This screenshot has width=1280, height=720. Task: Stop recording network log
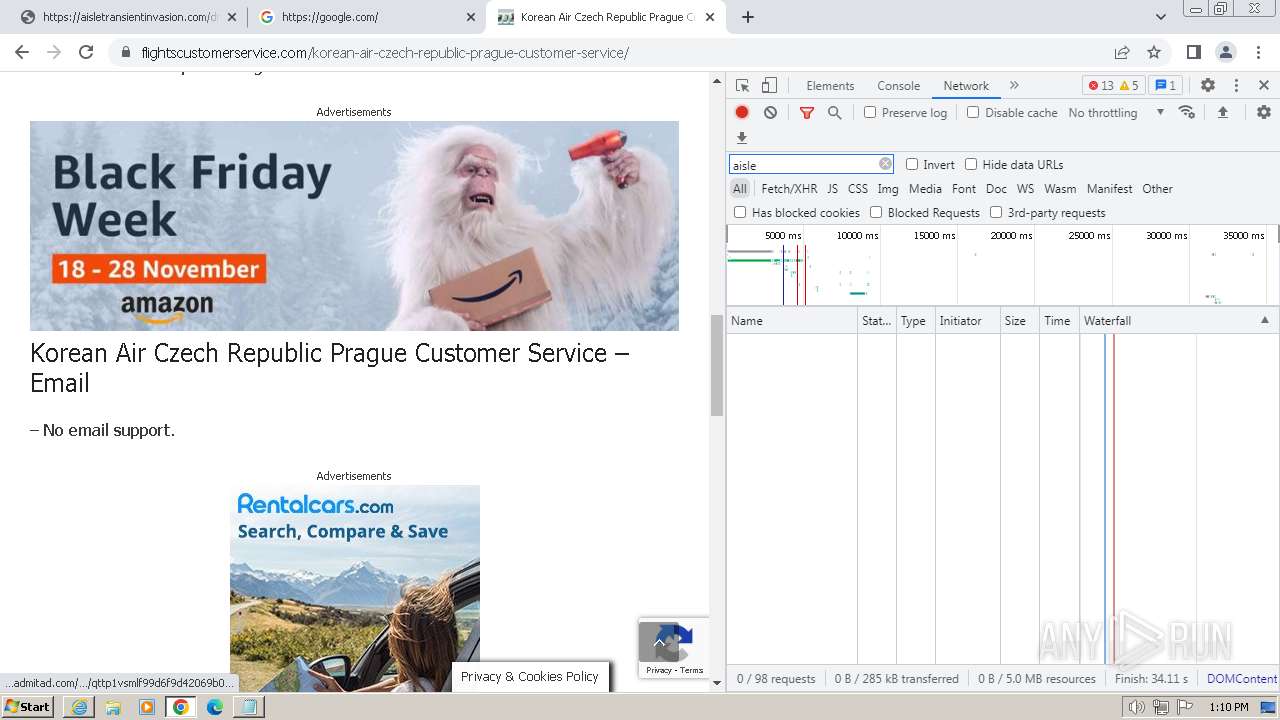point(742,113)
